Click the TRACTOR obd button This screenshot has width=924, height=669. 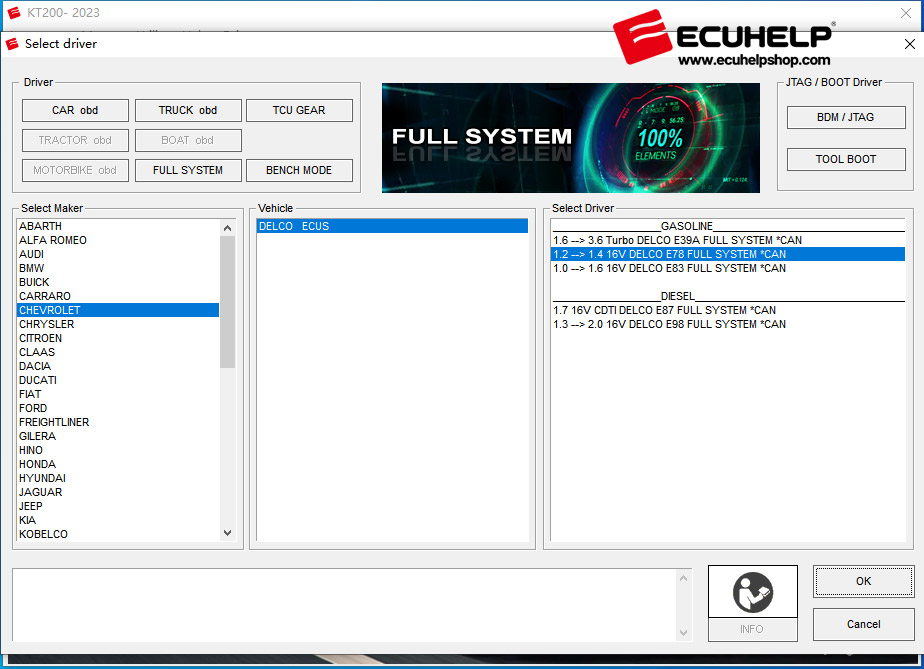pyautogui.click(x=75, y=140)
